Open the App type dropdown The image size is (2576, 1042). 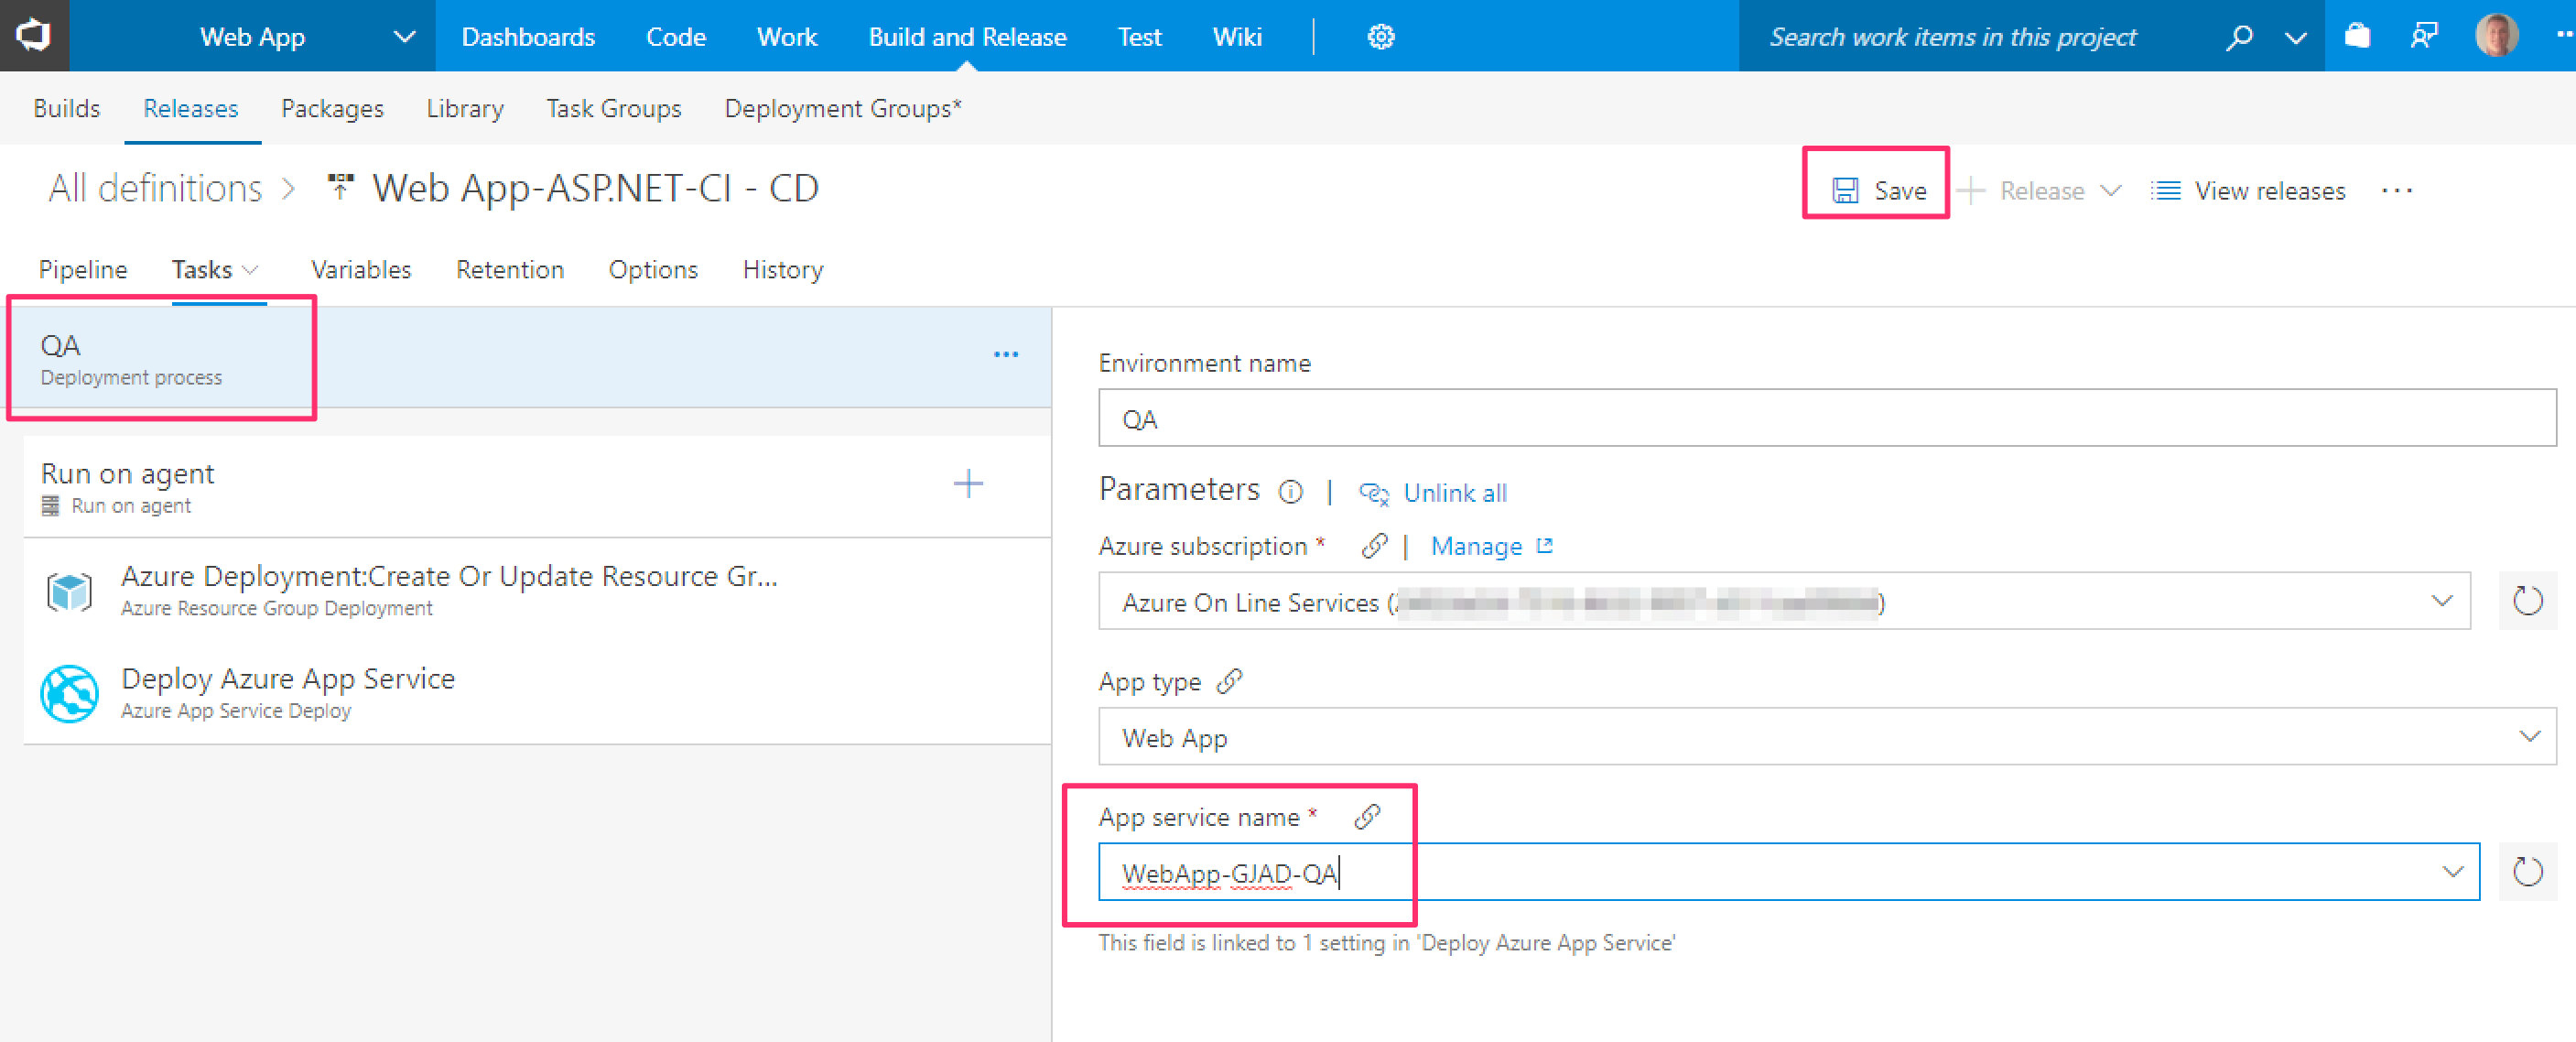2528,737
